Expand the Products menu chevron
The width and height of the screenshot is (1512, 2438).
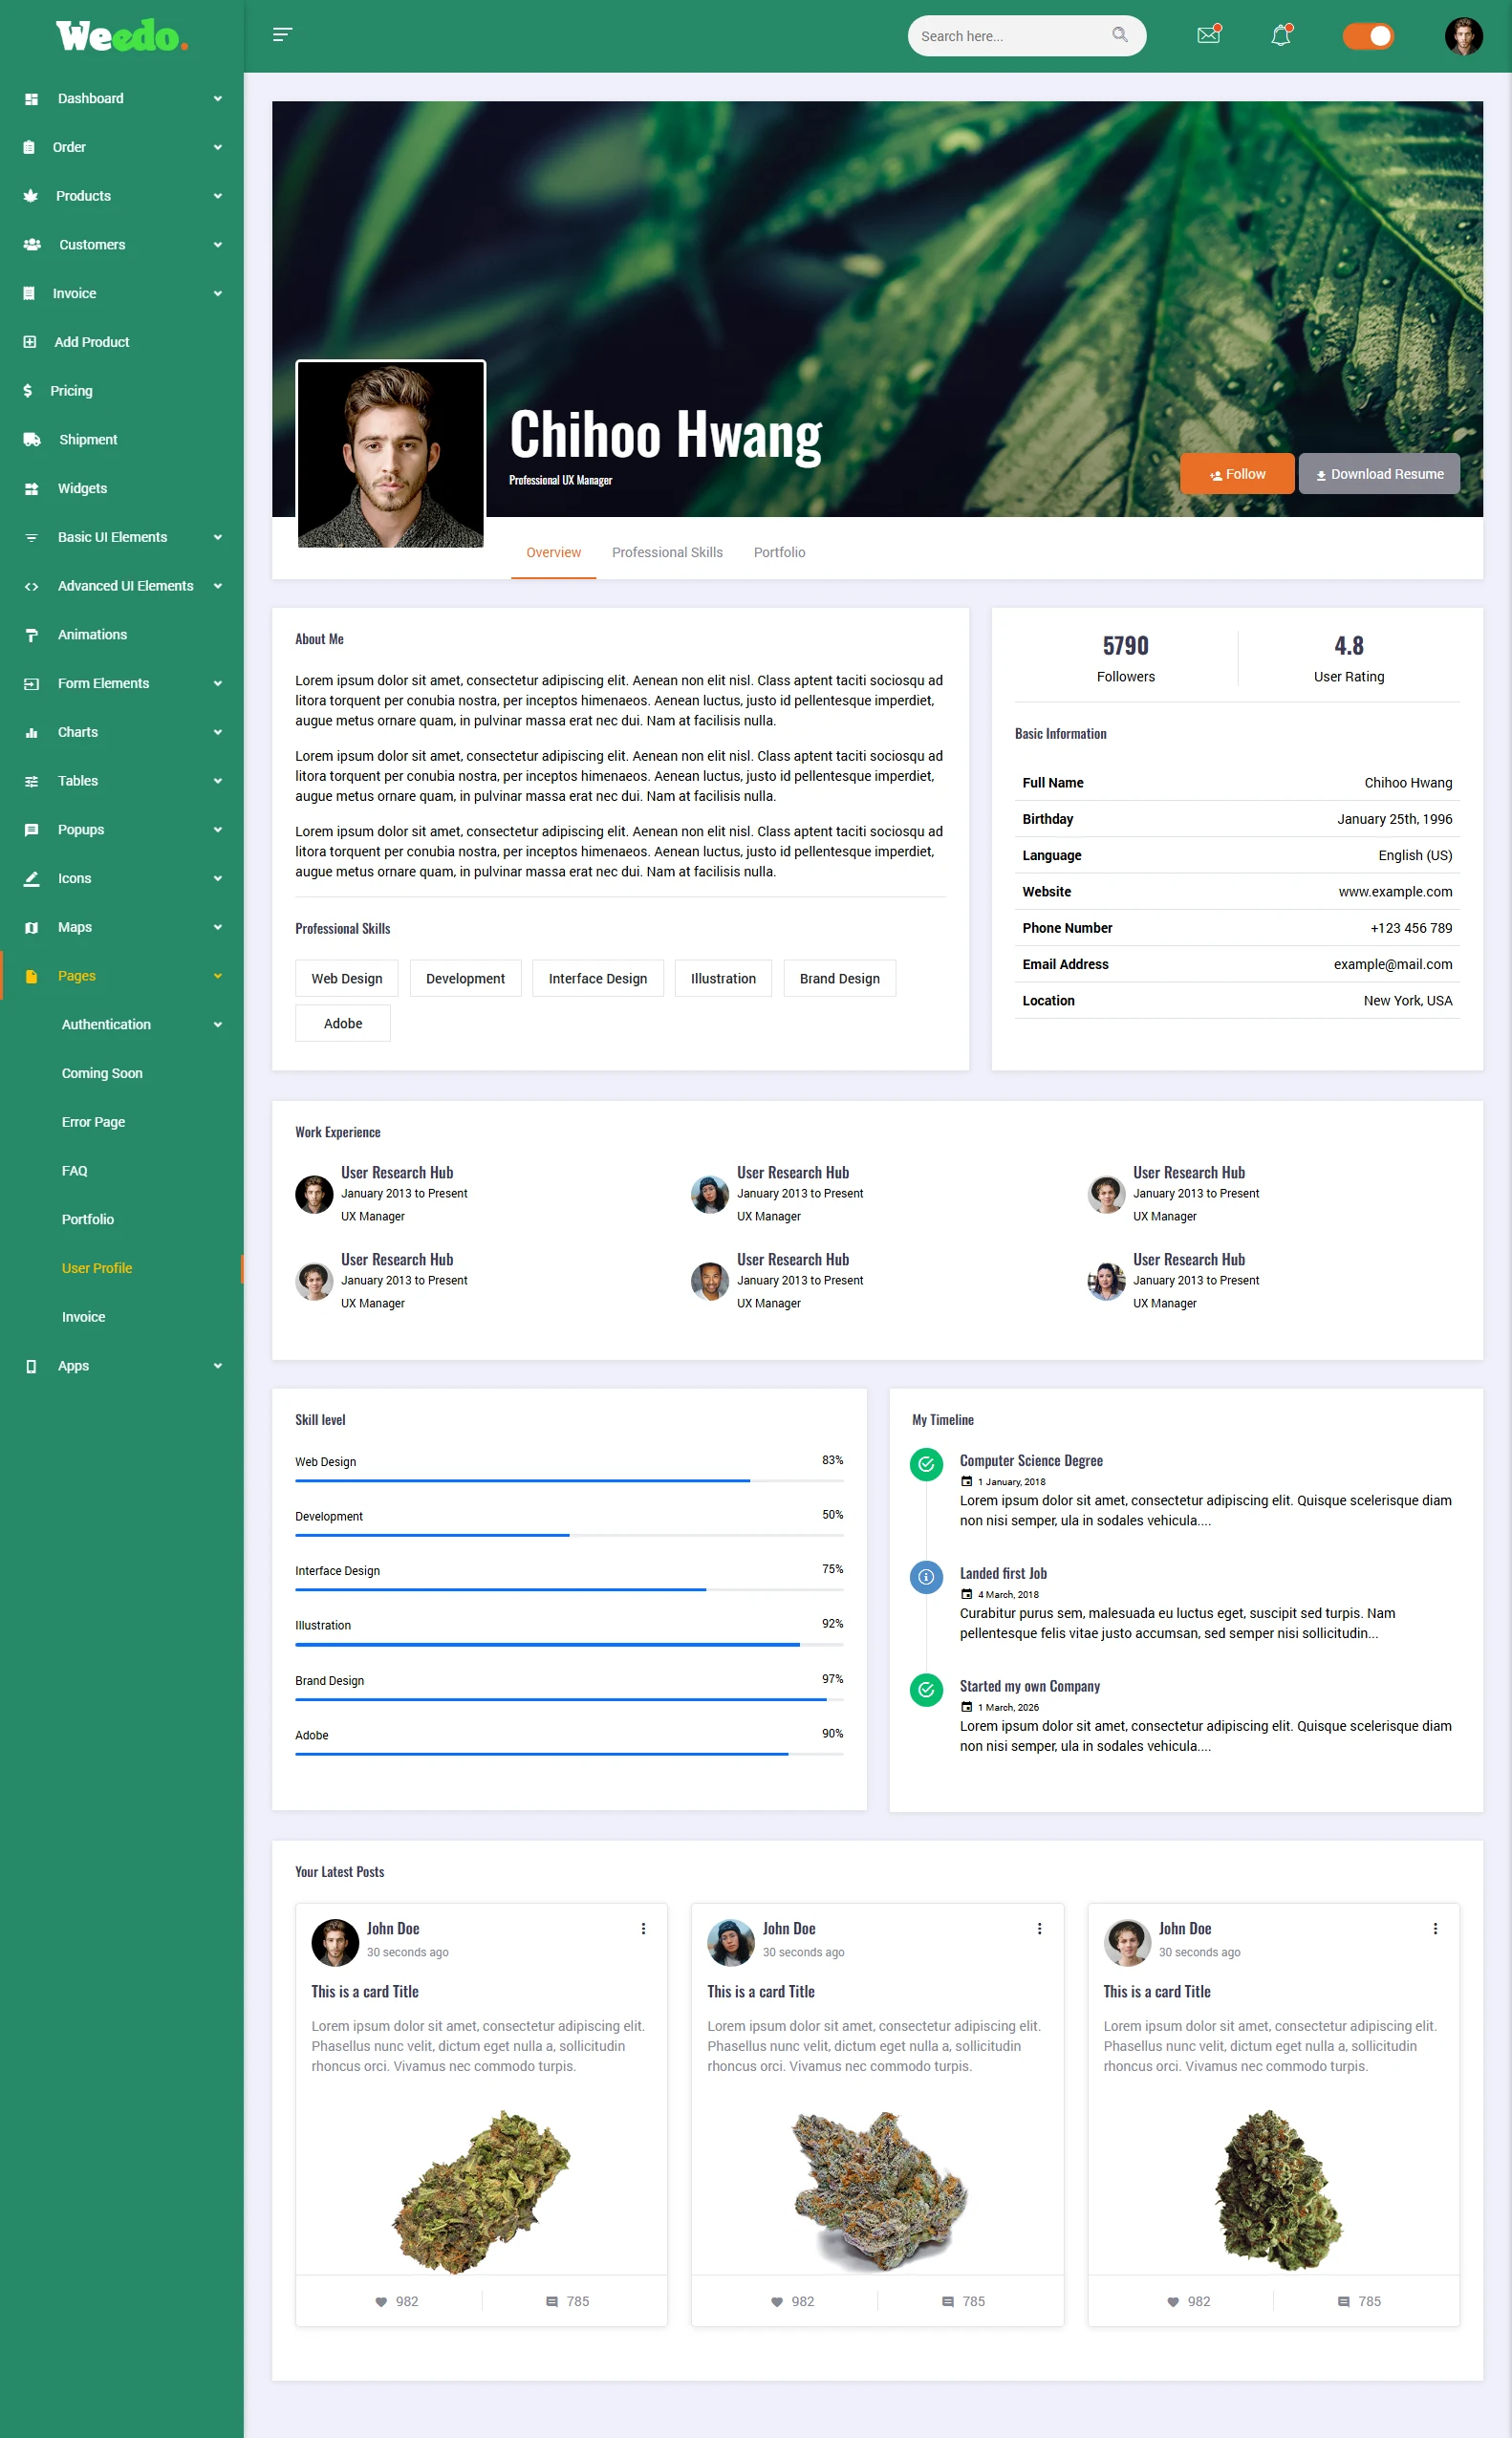pyautogui.click(x=218, y=196)
